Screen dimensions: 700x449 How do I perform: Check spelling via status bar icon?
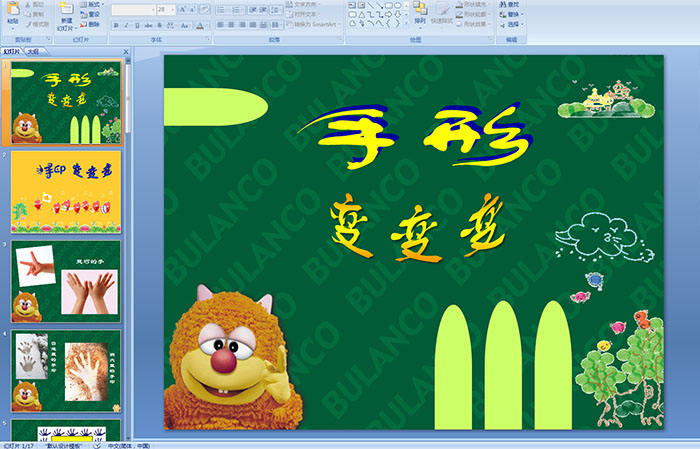(97, 445)
